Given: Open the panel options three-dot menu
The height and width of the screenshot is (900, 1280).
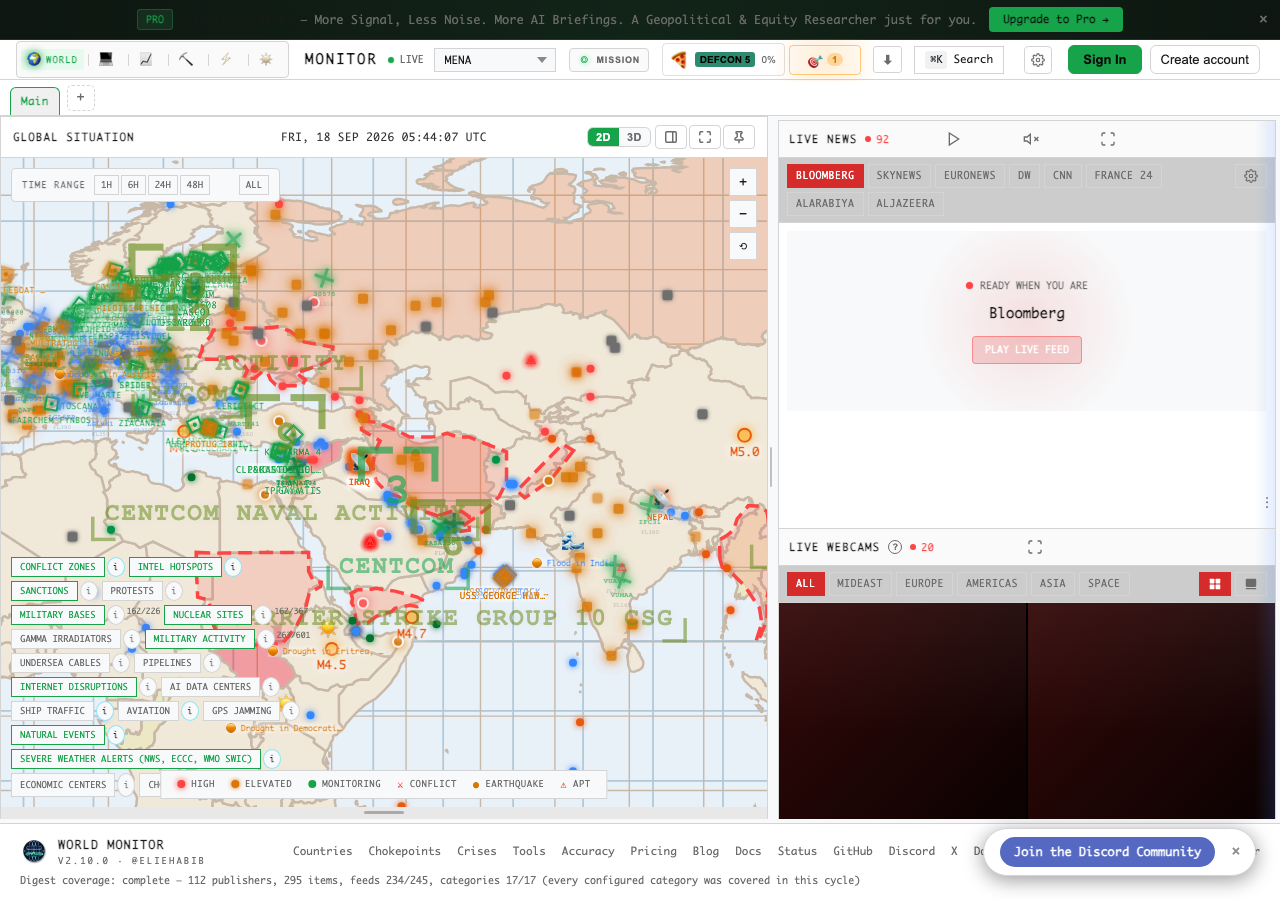Looking at the screenshot, I should pos(1267,502).
